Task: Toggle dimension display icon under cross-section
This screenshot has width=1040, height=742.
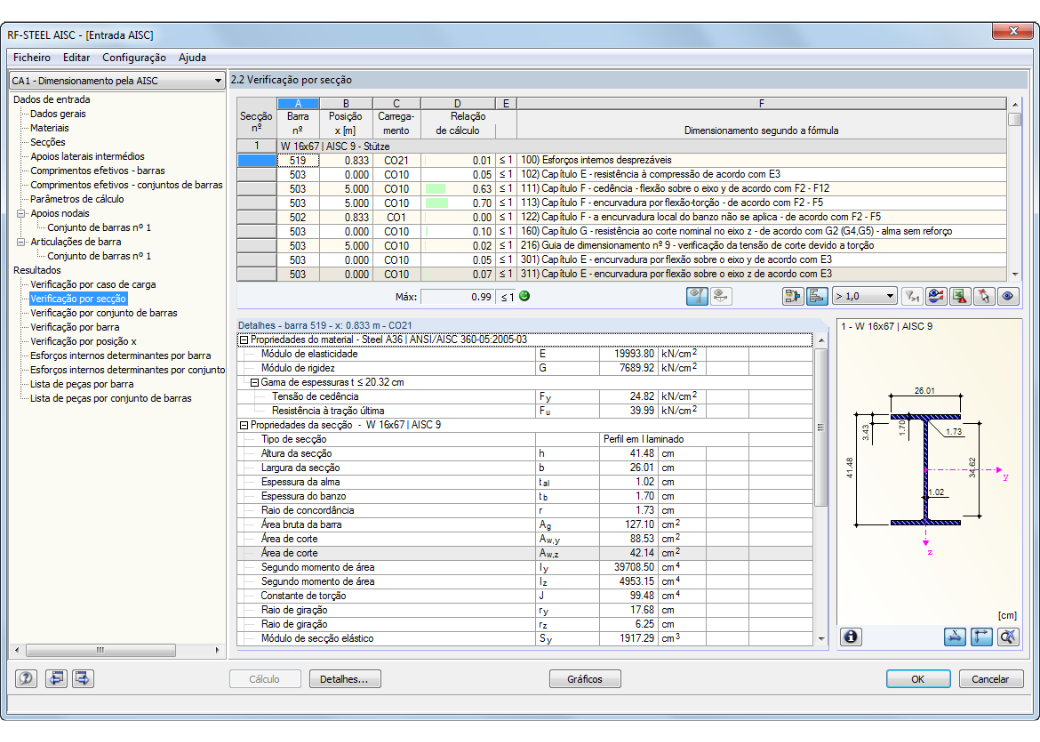Action: [x=954, y=637]
